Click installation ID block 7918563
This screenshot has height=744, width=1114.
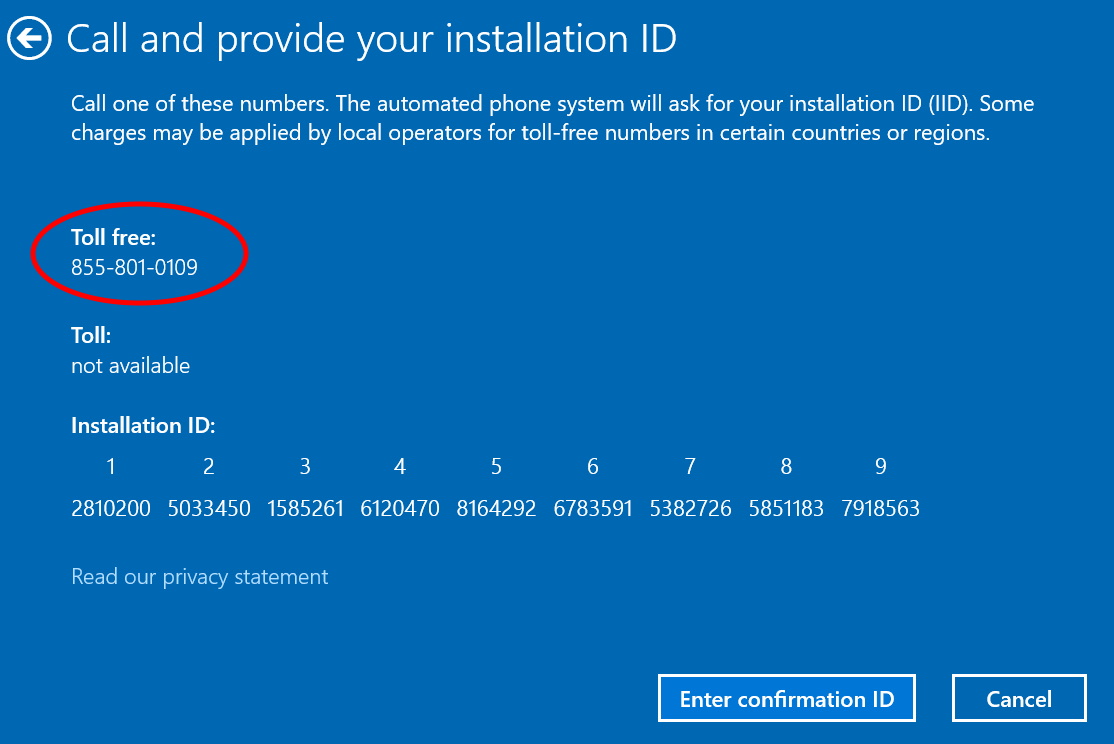880,508
